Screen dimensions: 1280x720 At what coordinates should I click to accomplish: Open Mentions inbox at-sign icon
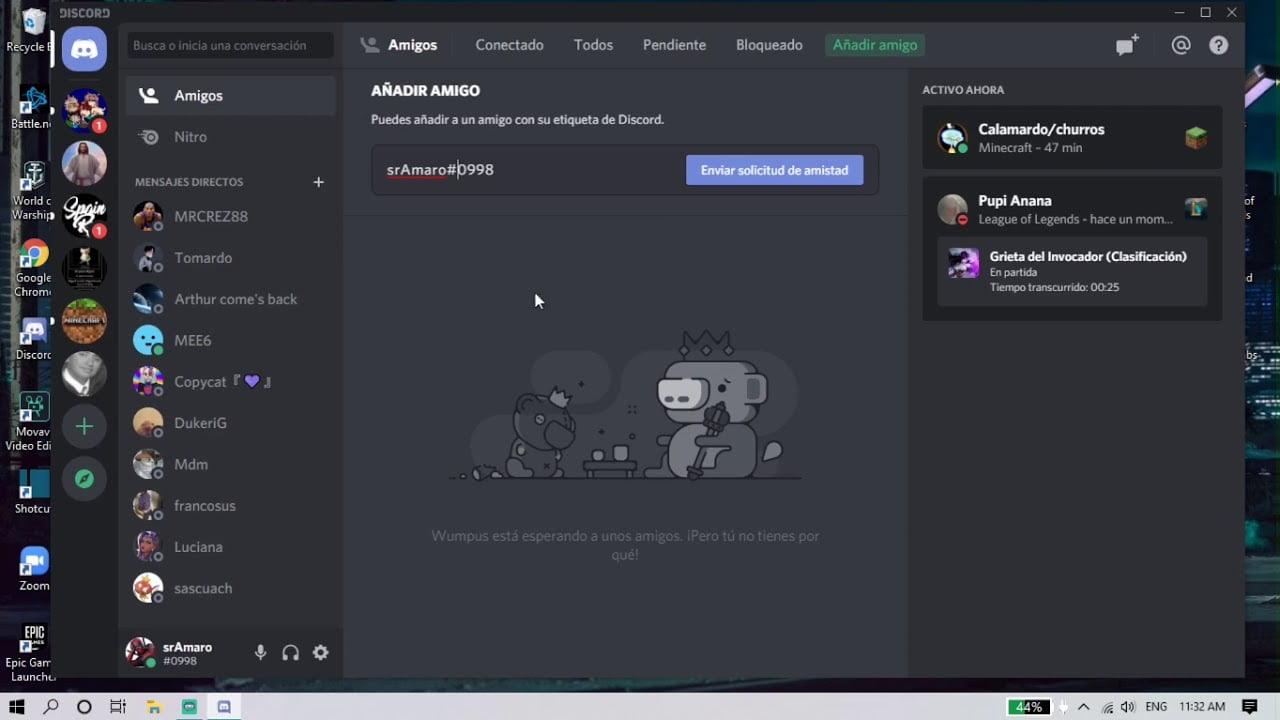1181,45
